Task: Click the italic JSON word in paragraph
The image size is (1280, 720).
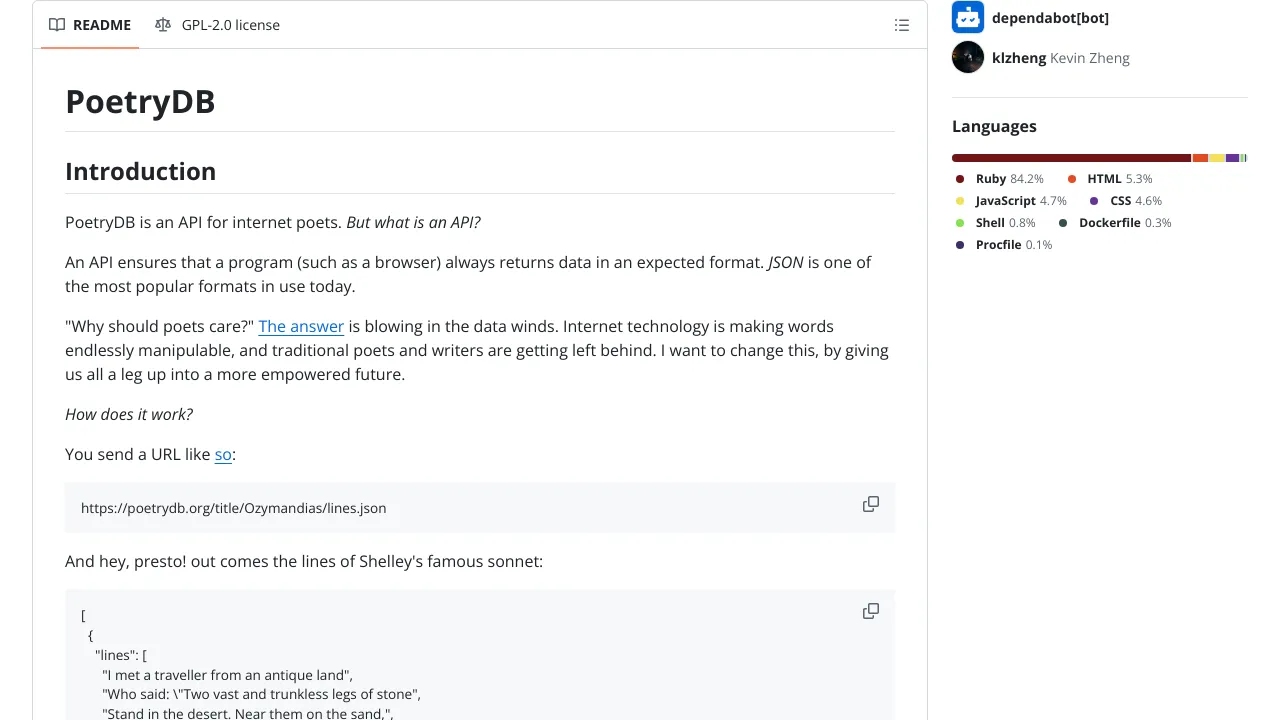Action: 786,262
